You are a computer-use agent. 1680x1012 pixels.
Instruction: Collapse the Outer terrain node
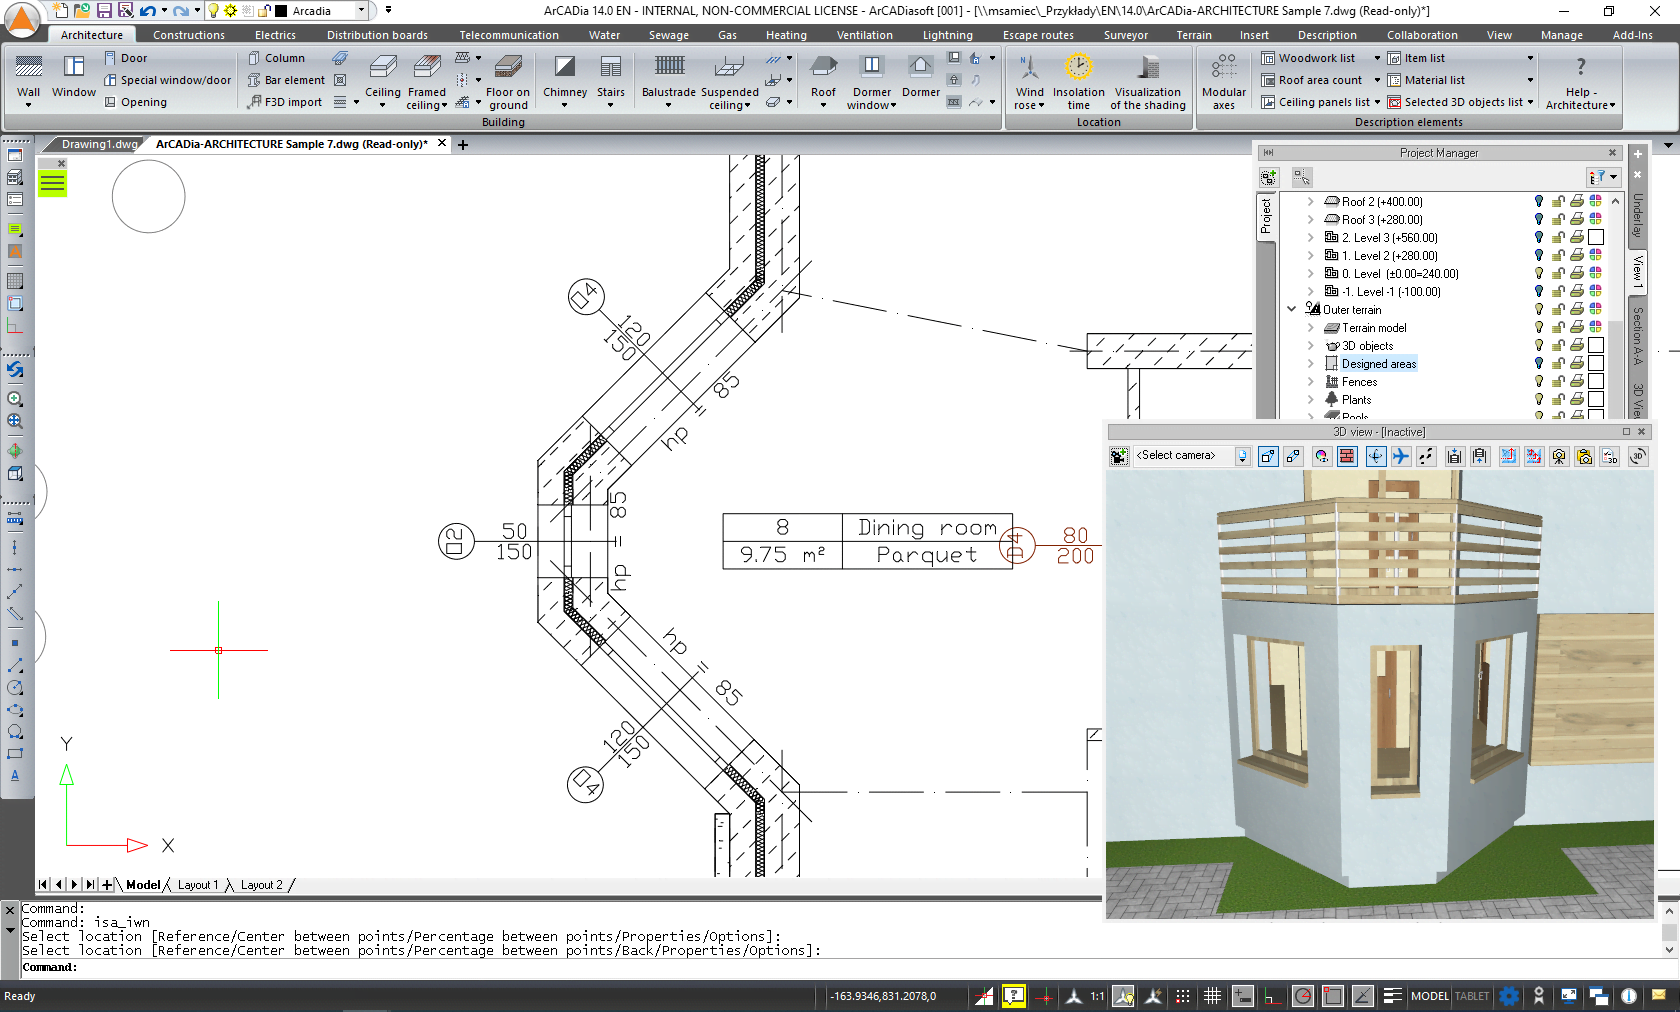tap(1292, 309)
